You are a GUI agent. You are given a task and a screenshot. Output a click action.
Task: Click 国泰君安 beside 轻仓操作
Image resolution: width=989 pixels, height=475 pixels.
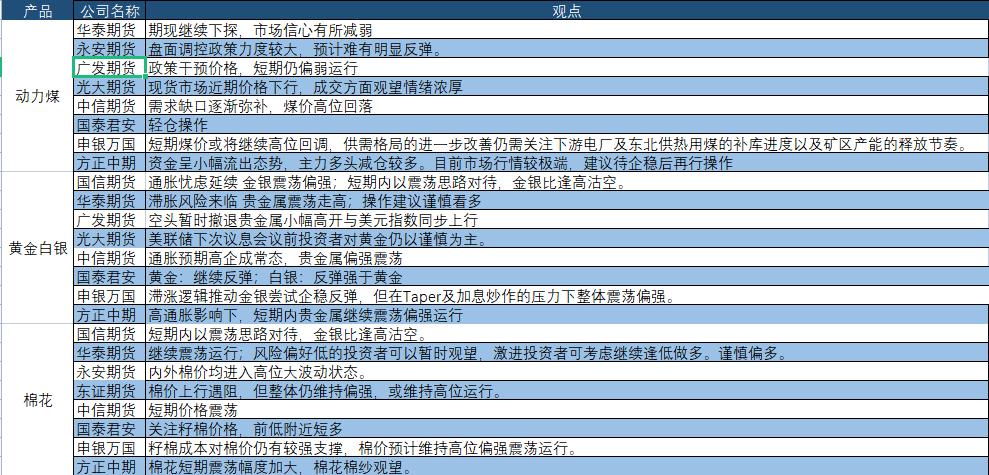(110, 124)
